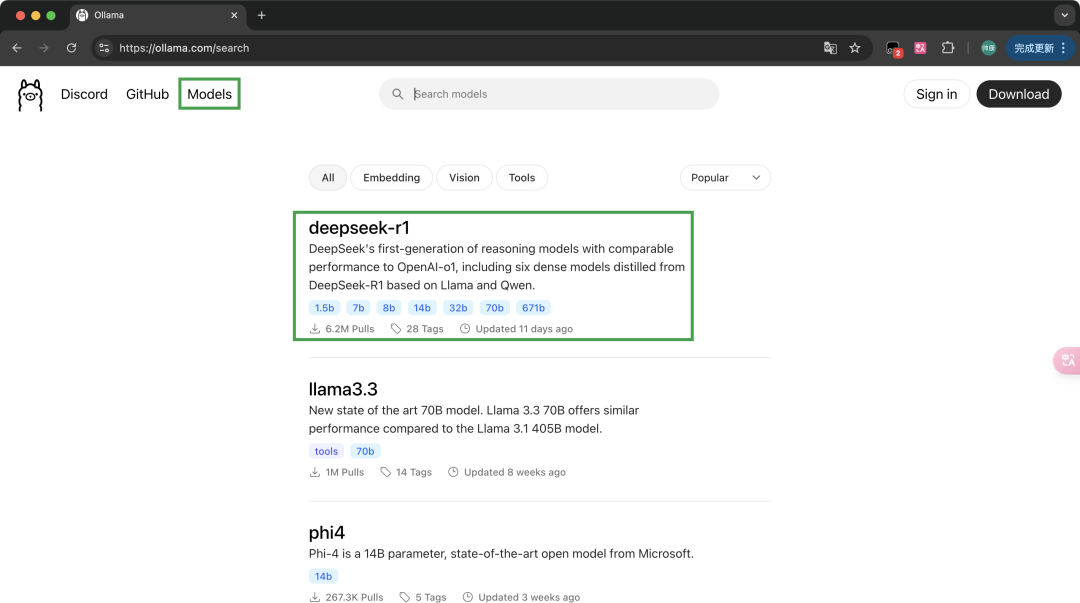
Task: Click the phi4 description text
Action: (x=501, y=553)
